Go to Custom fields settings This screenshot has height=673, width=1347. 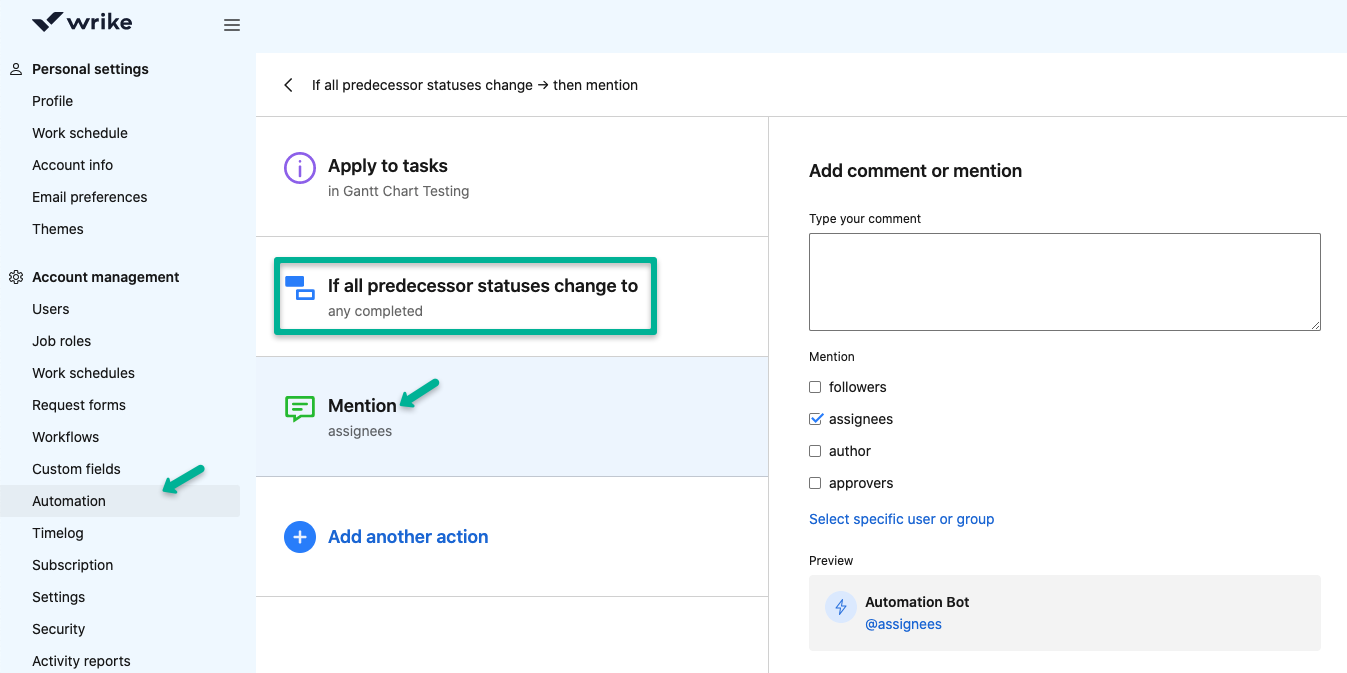(76, 469)
